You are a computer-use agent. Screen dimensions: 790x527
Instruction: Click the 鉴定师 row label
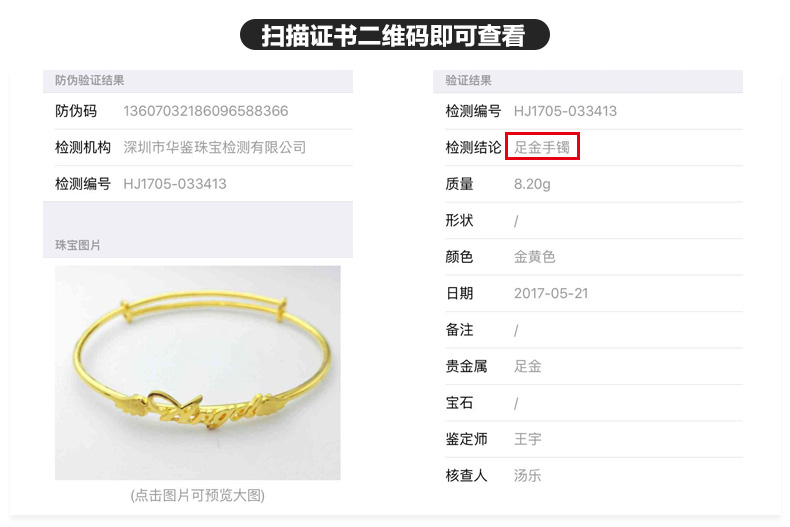pos(466,439)
